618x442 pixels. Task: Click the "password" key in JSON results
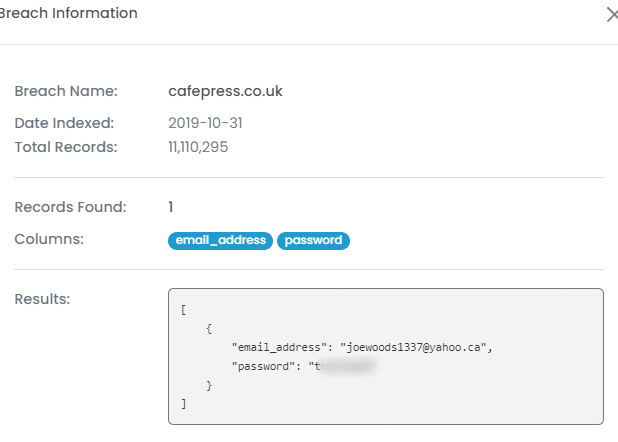(x=263, y=366)
